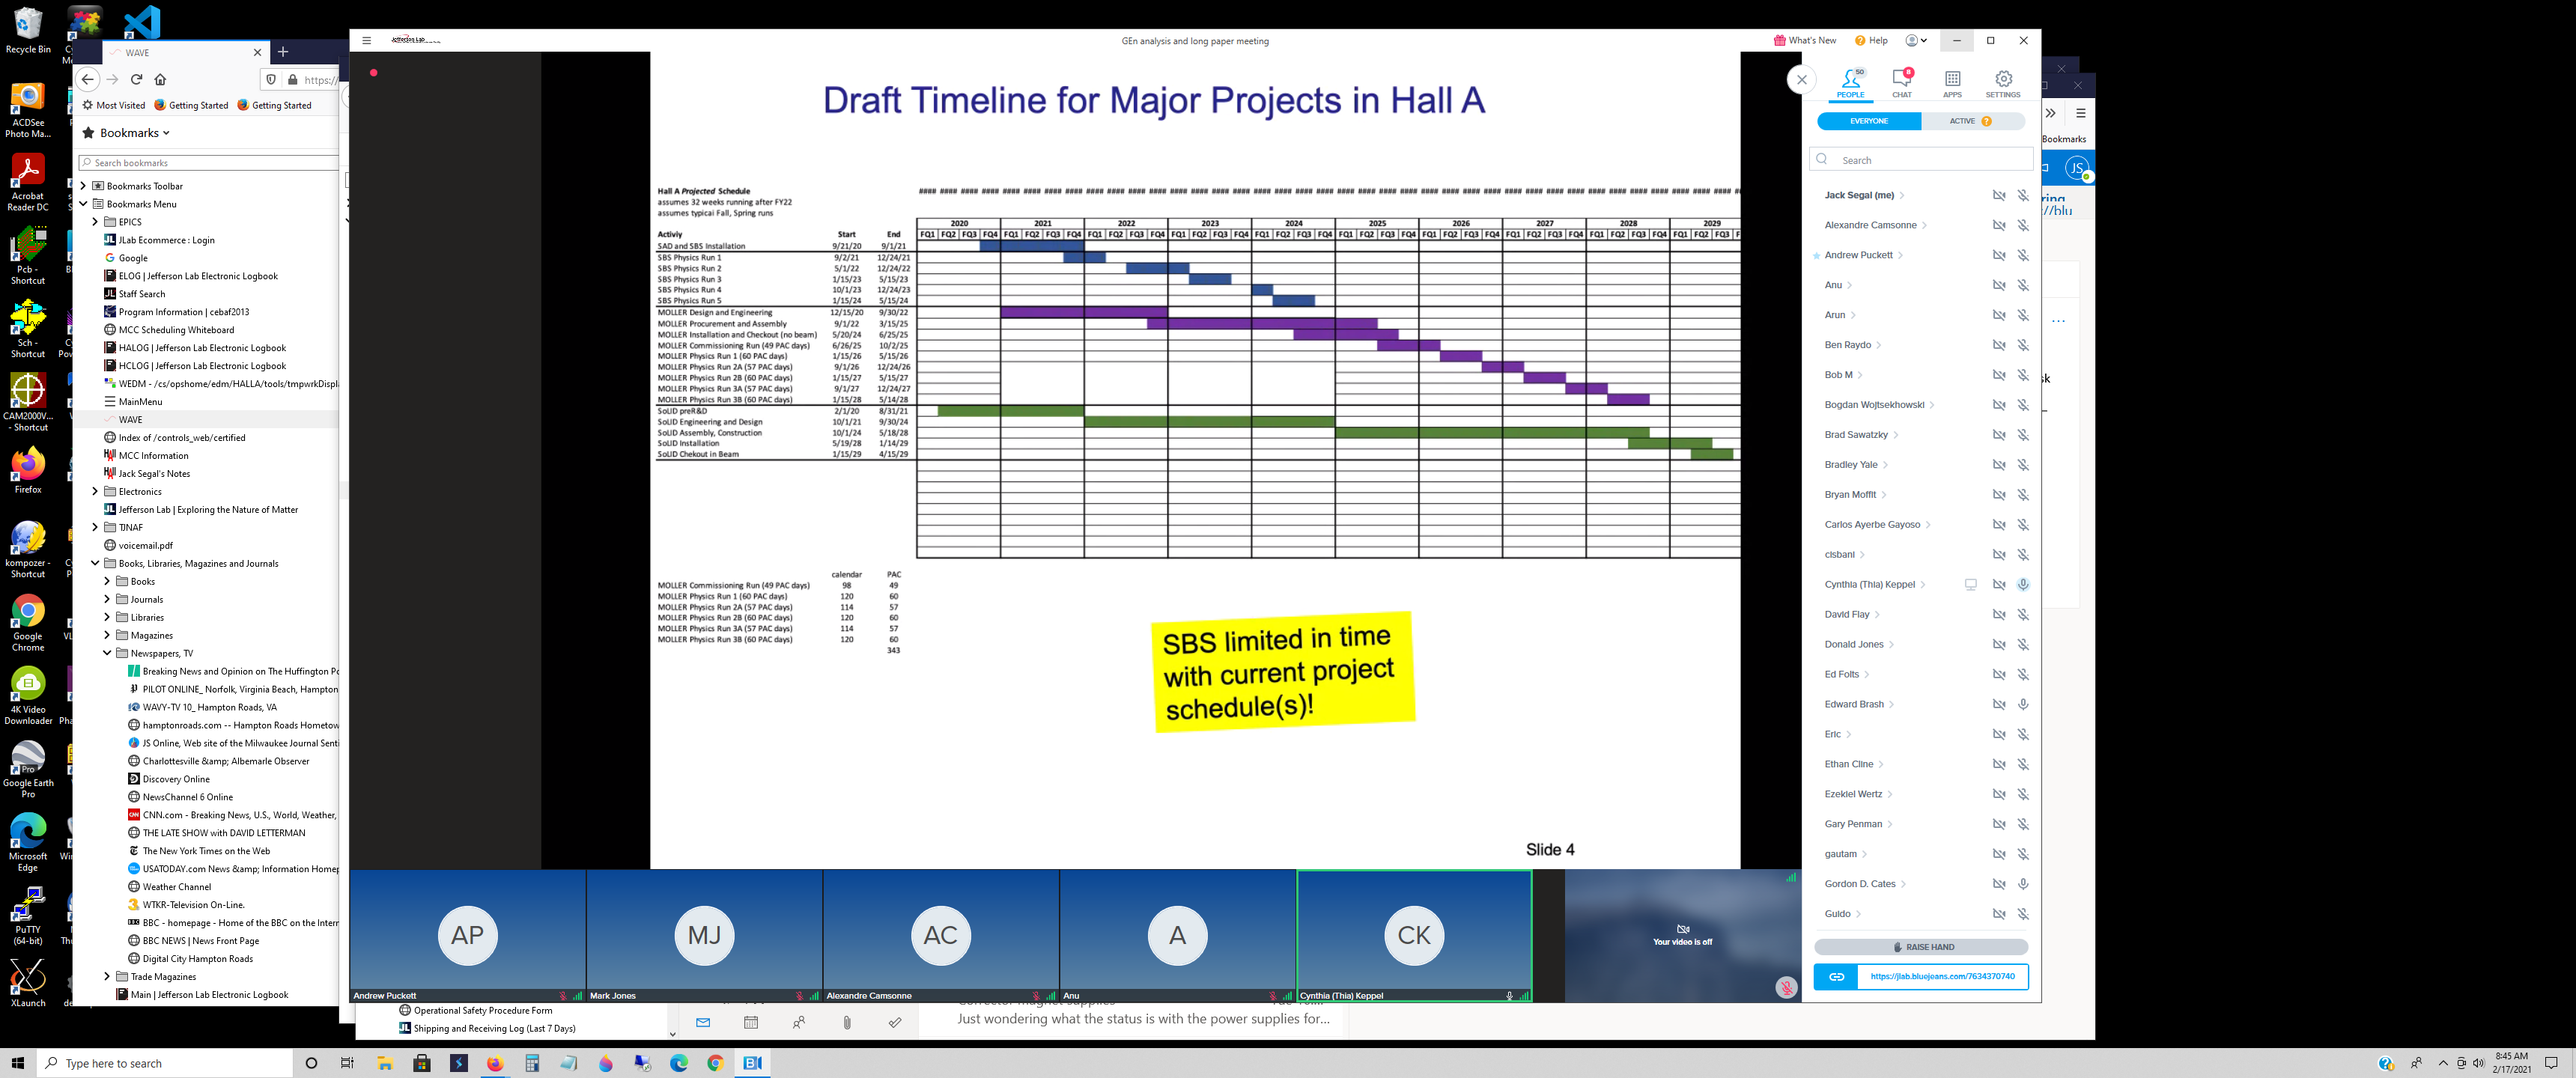The width and height of the screenshot is (2576, 1078).
Task: Toggle Alexandre Camsonne's microphone icon
Action: point(2022,226)
